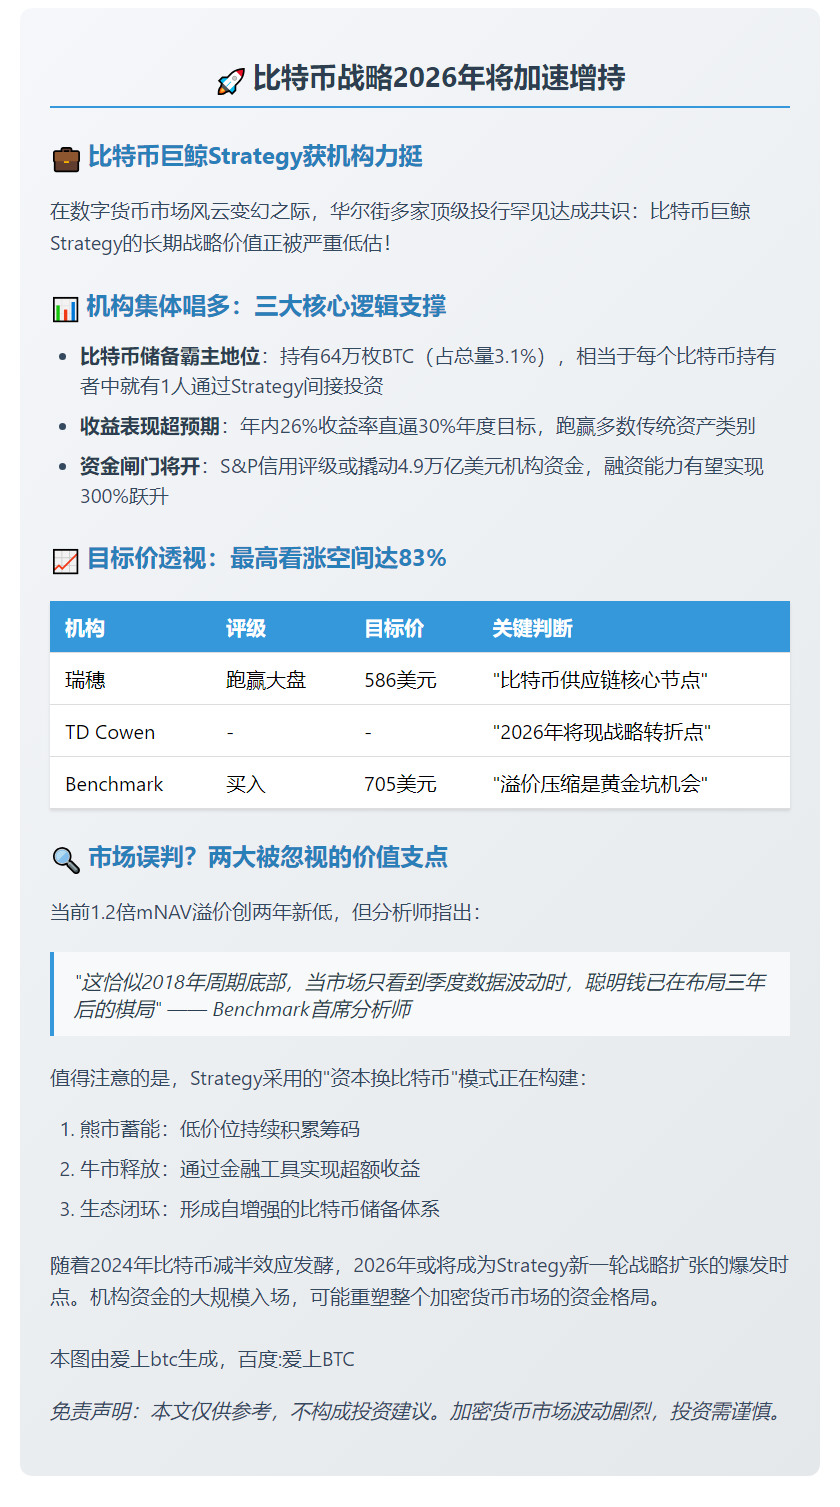Click heading 比特币巨鲸Strategy获机构力挺

[255, 157]
